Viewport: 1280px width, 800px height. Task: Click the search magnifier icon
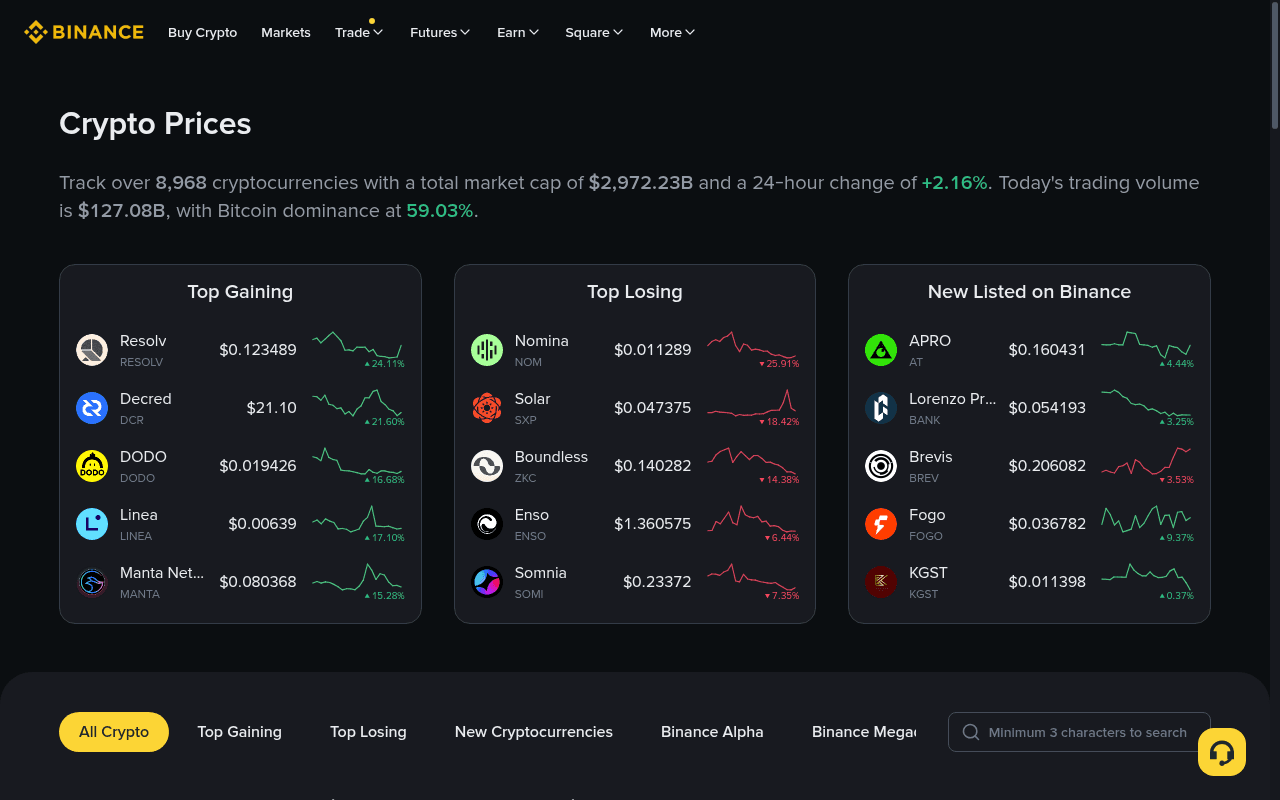971,732
